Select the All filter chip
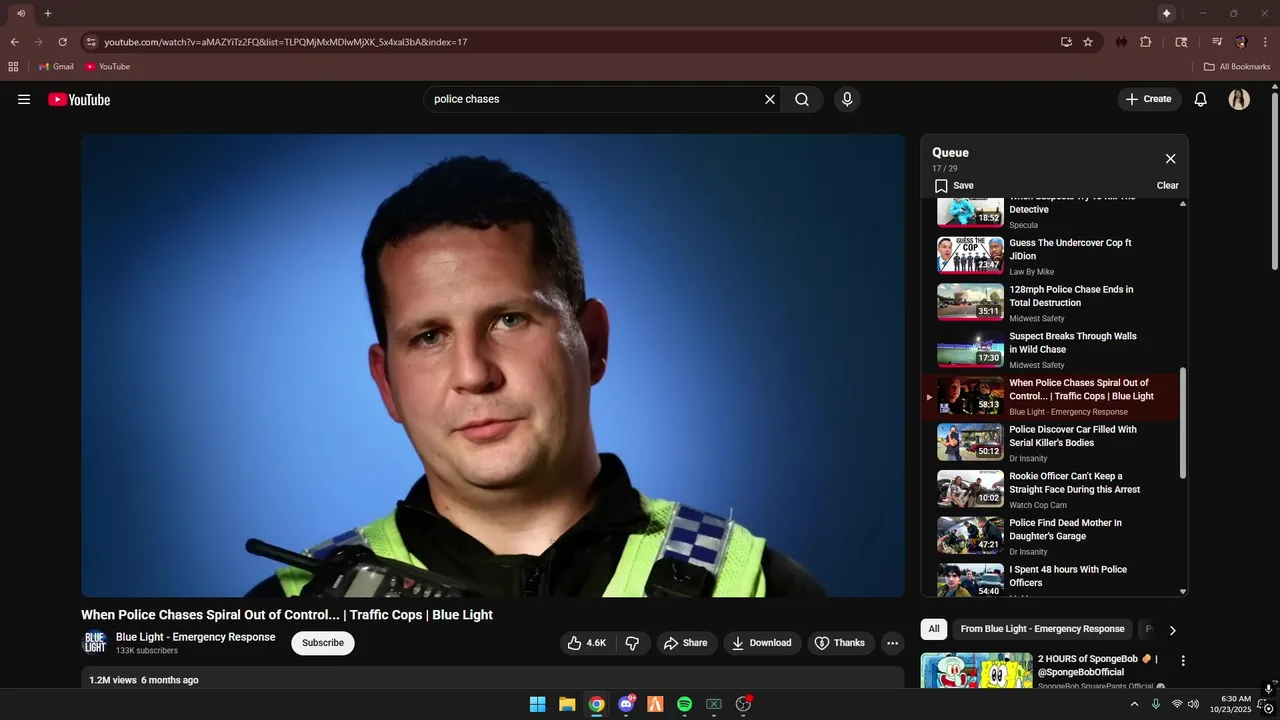Image resolution: width=1280 pixels, height=720 pixels. tap(934, 629)
